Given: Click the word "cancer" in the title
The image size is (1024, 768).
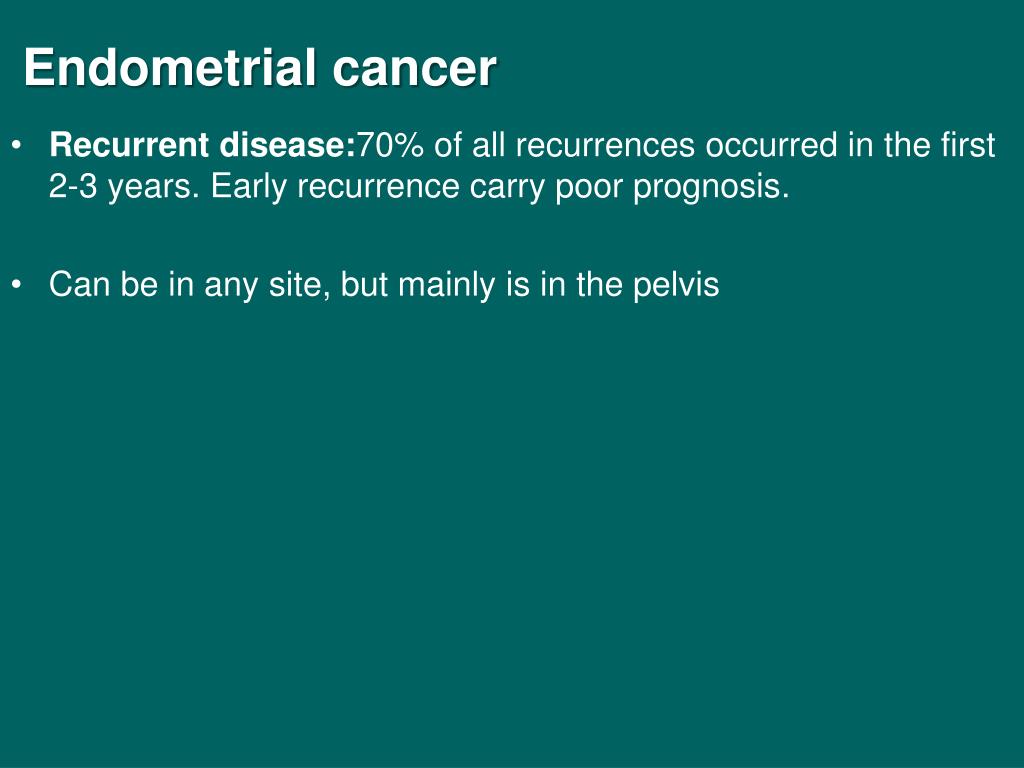Looking at the screenshot, I should 414,69.
